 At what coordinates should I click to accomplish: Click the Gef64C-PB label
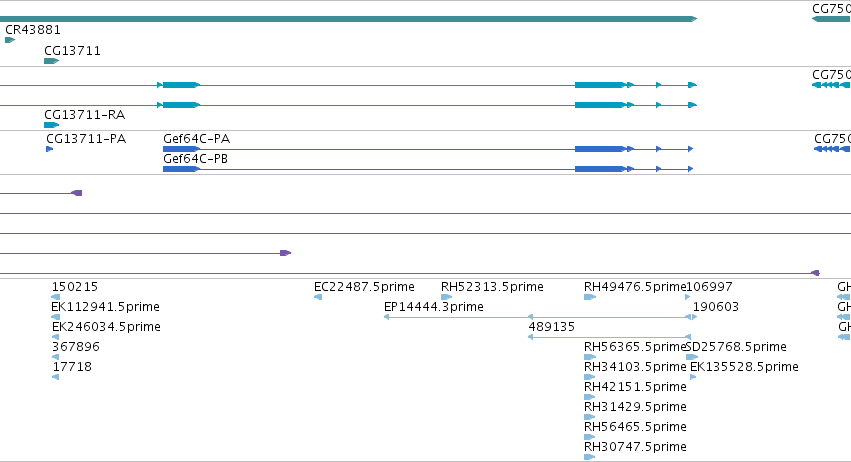click(x=195, y=159)
